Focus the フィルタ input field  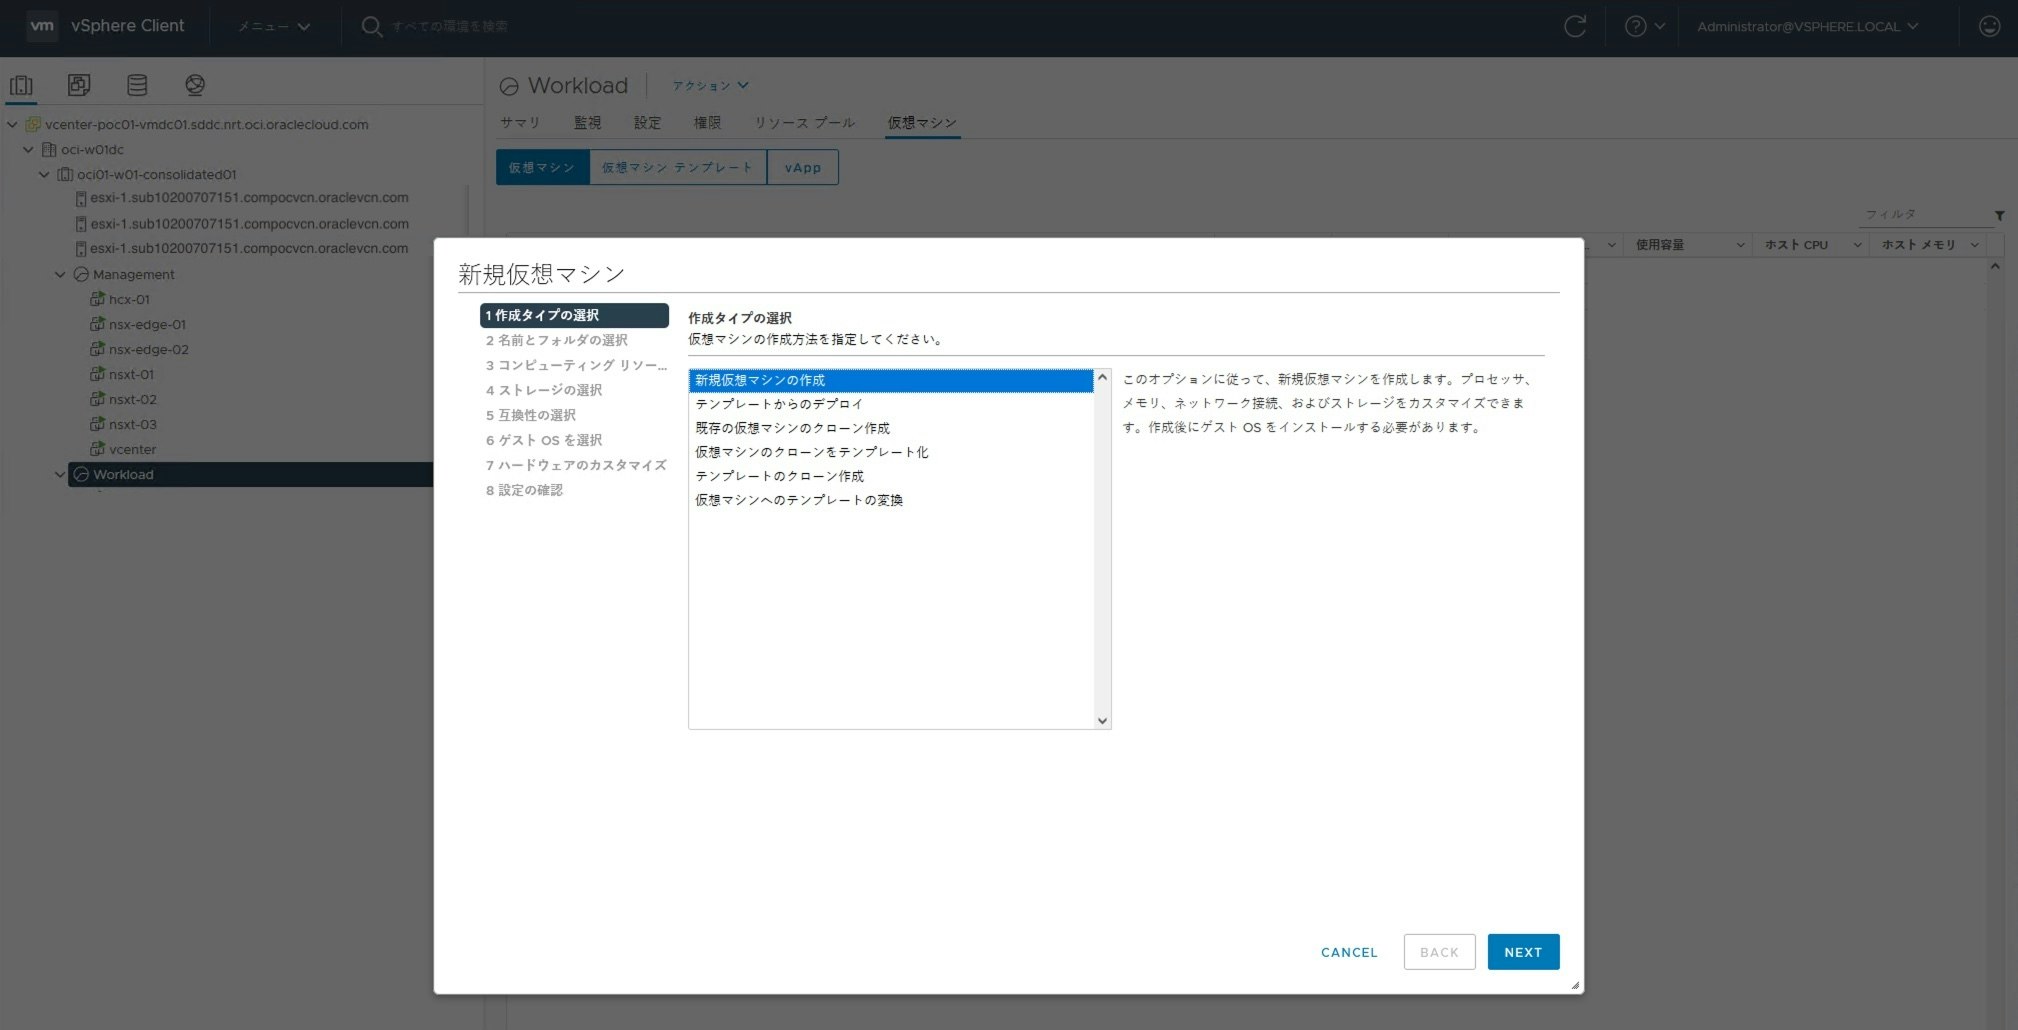1925,215
